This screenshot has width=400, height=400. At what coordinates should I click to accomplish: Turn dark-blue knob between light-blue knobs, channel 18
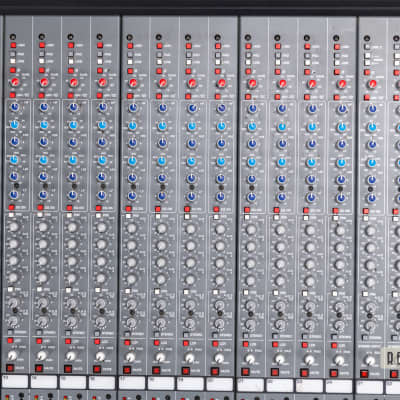(162, 143)
